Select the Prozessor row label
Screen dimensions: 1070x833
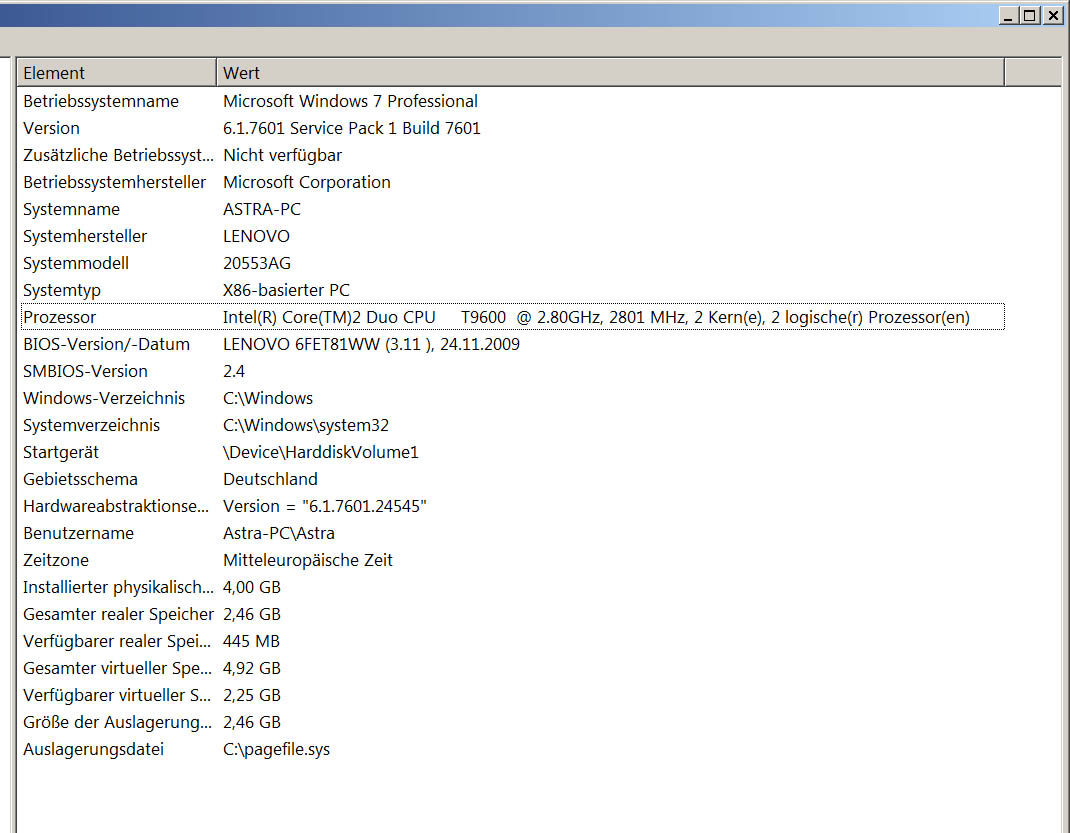(59, 317)
